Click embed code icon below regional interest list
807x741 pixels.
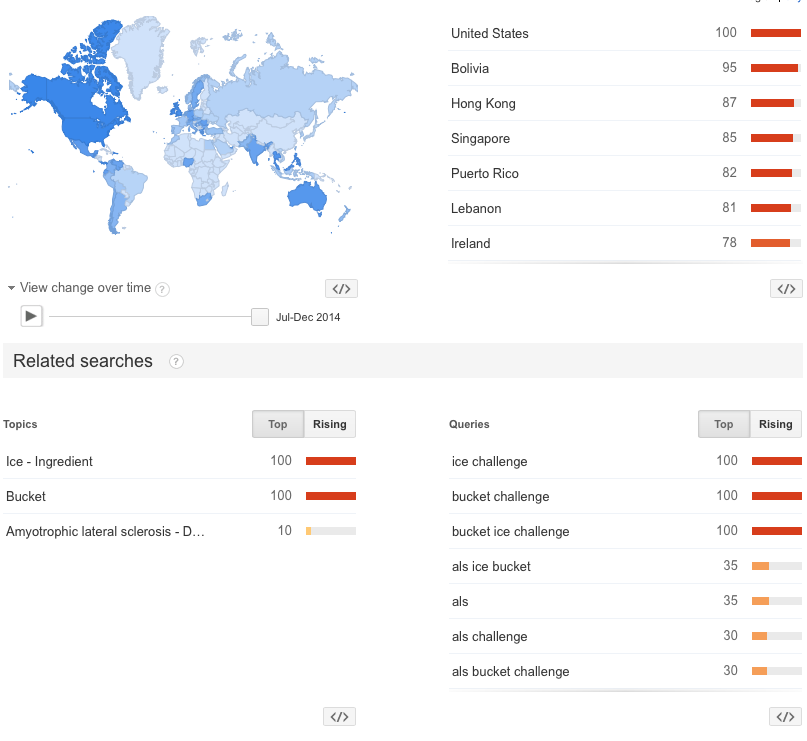coord(786,289)
